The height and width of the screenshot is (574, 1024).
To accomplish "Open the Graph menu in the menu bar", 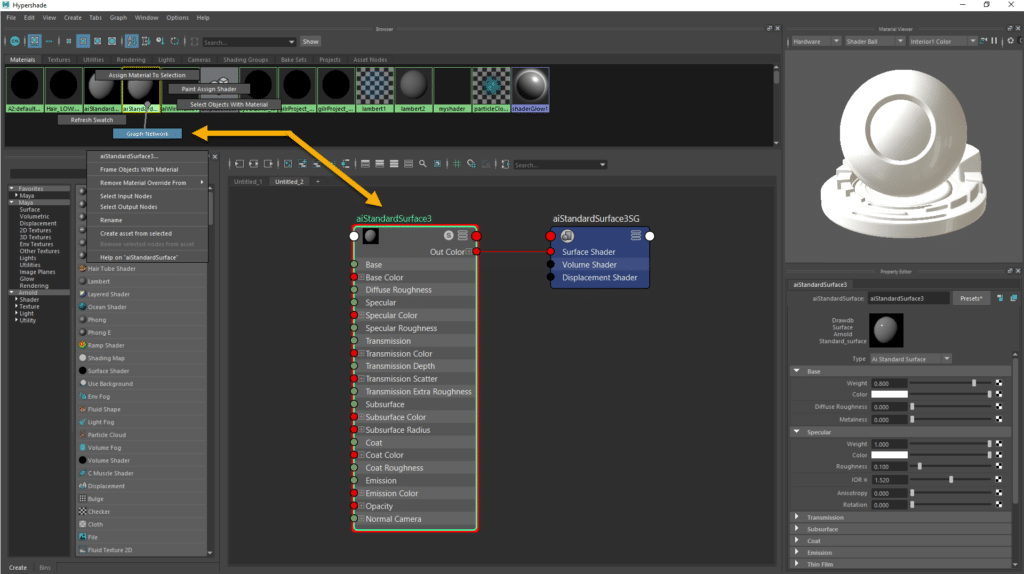I will tap(118, 18).
